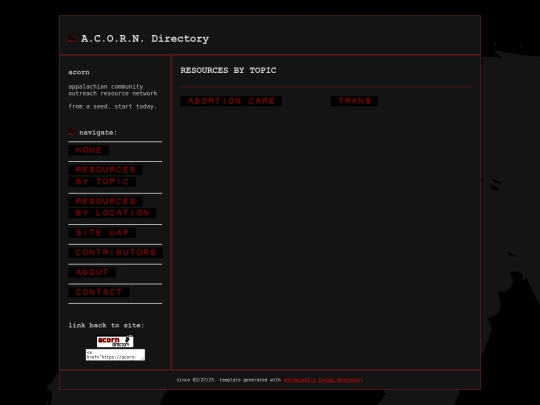Click the Resources by Topic page heading
This screenshot has width=540, height=405.
point(228,70)
